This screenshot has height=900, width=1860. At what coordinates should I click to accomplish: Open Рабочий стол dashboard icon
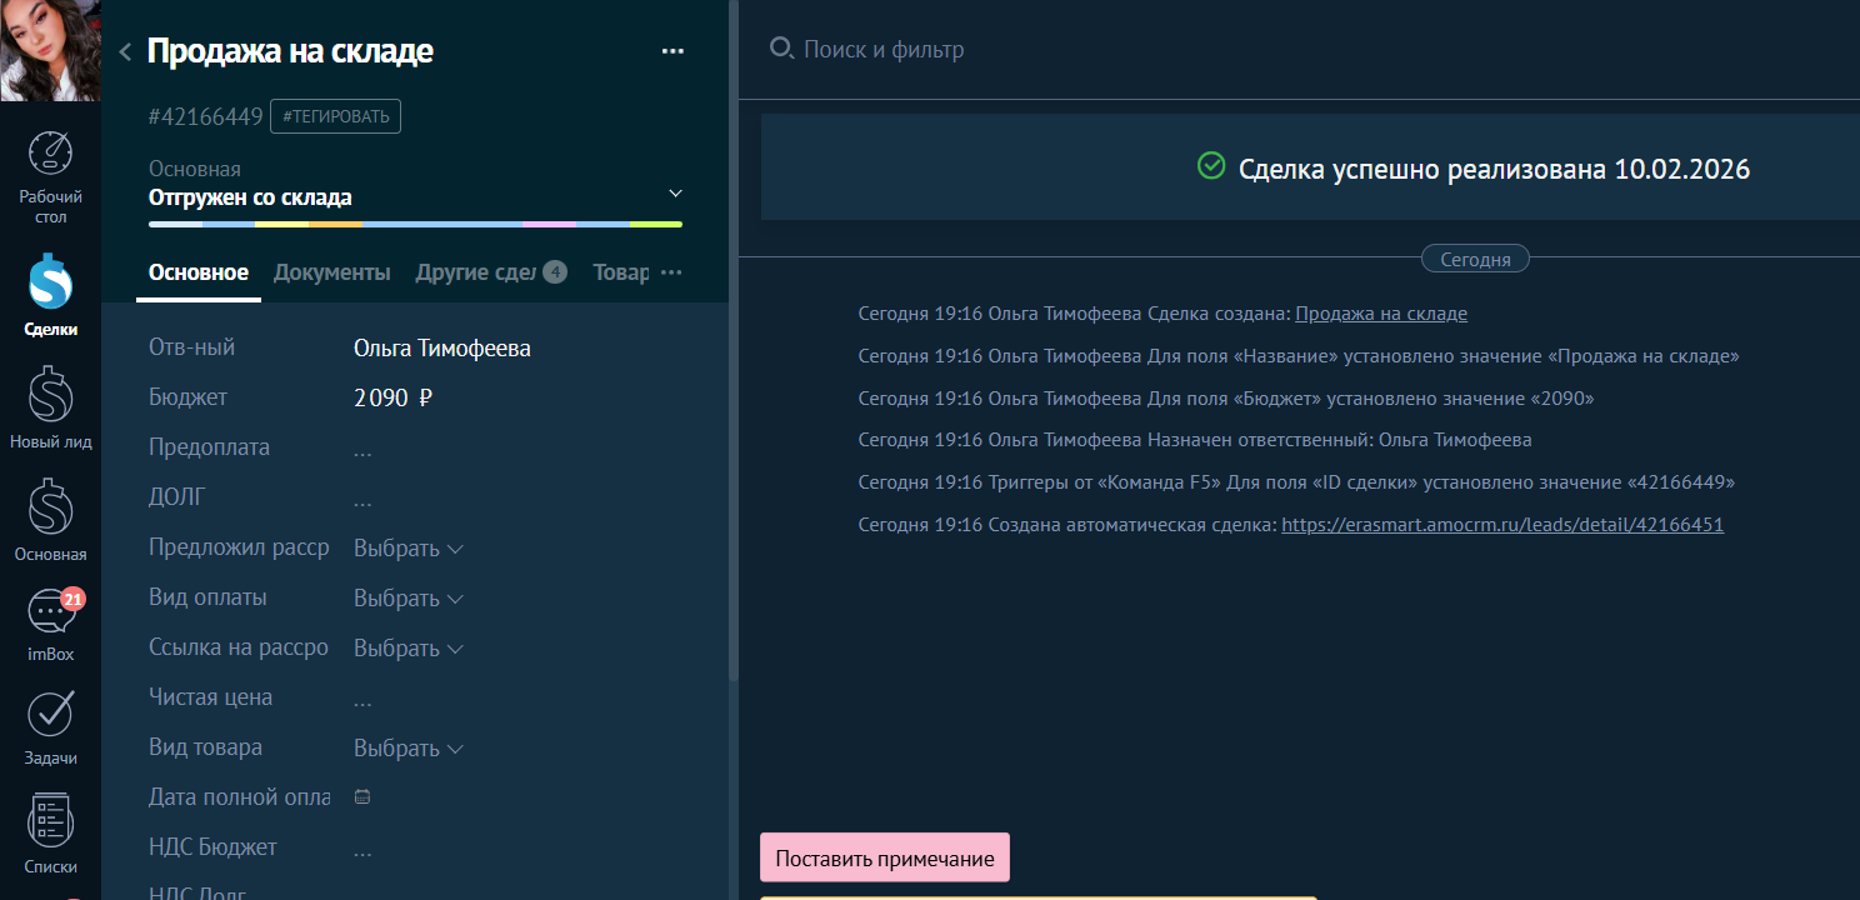pyautogui.click(x=50, y=176)
